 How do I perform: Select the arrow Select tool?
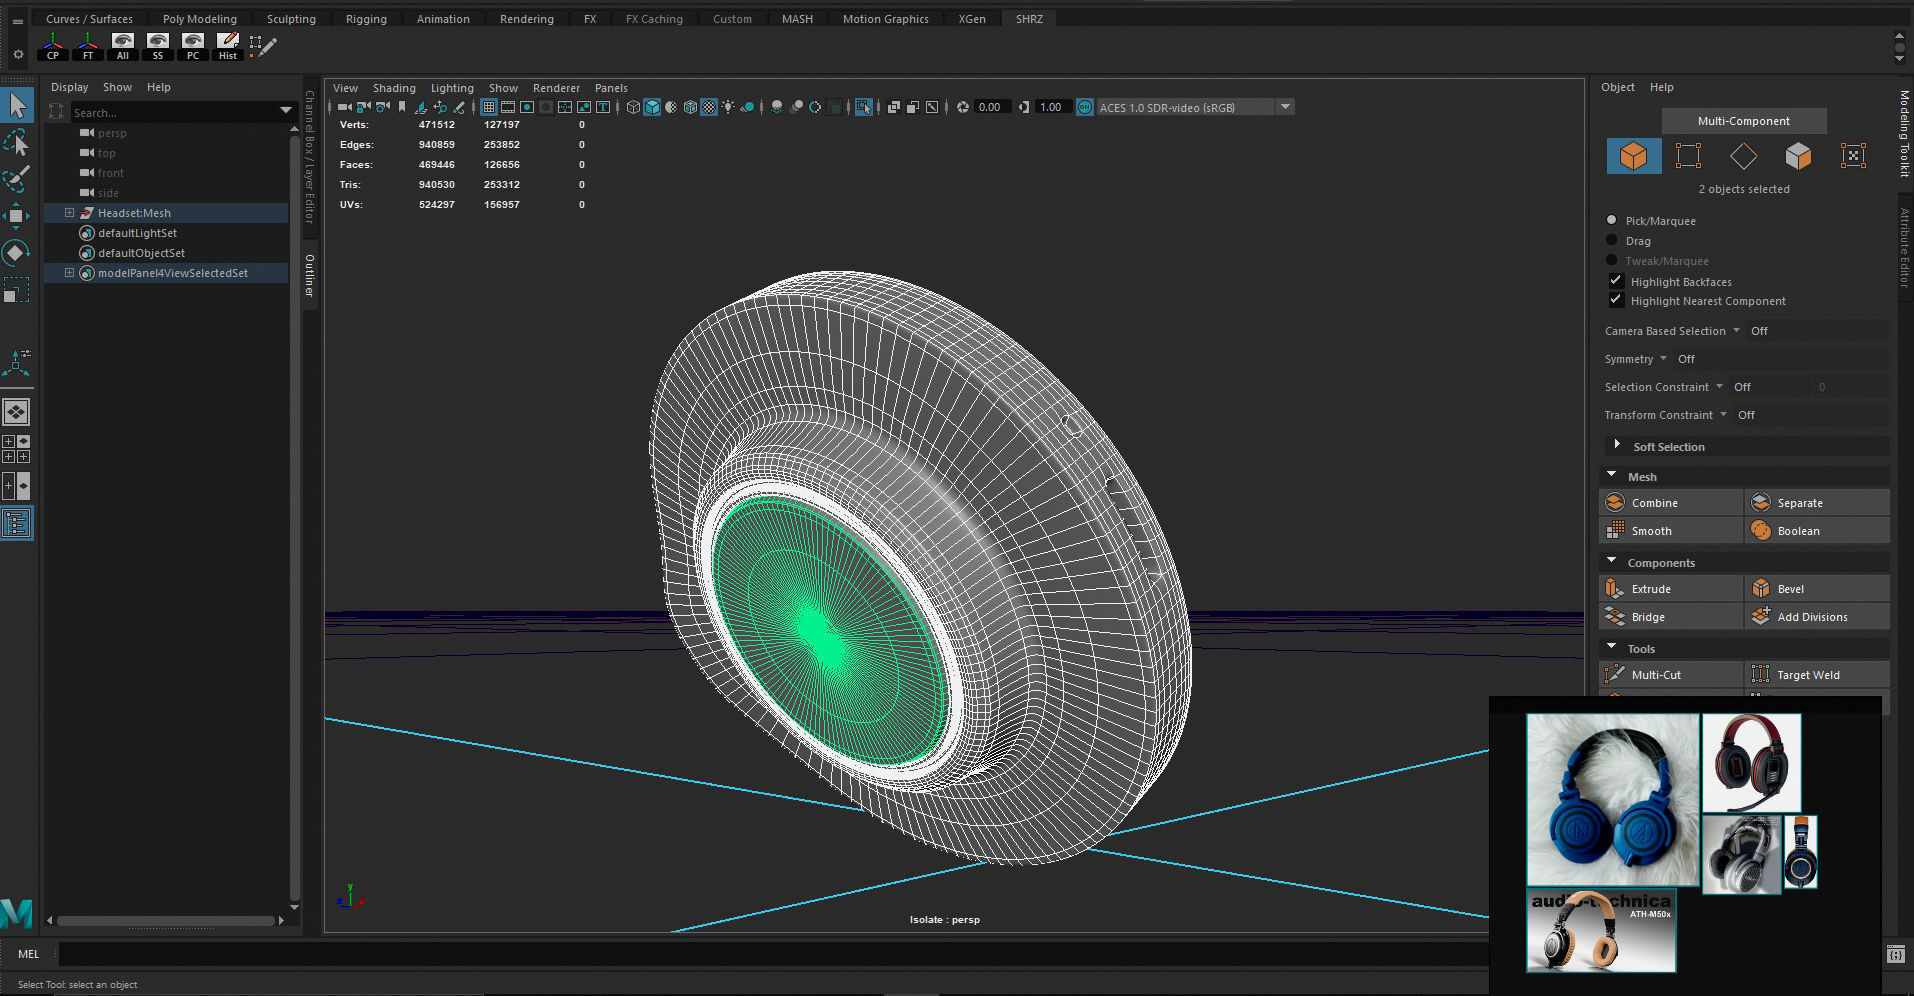17,105
